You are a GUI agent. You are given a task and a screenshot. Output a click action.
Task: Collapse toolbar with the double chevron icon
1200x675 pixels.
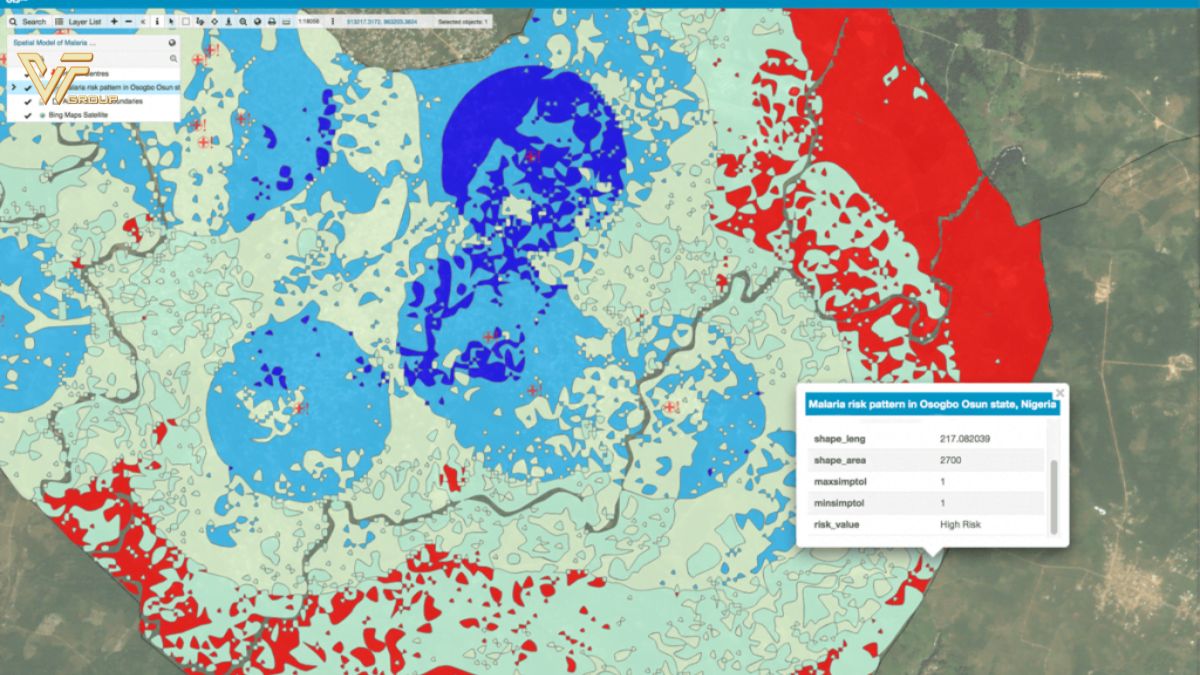[x=141, y=21]
